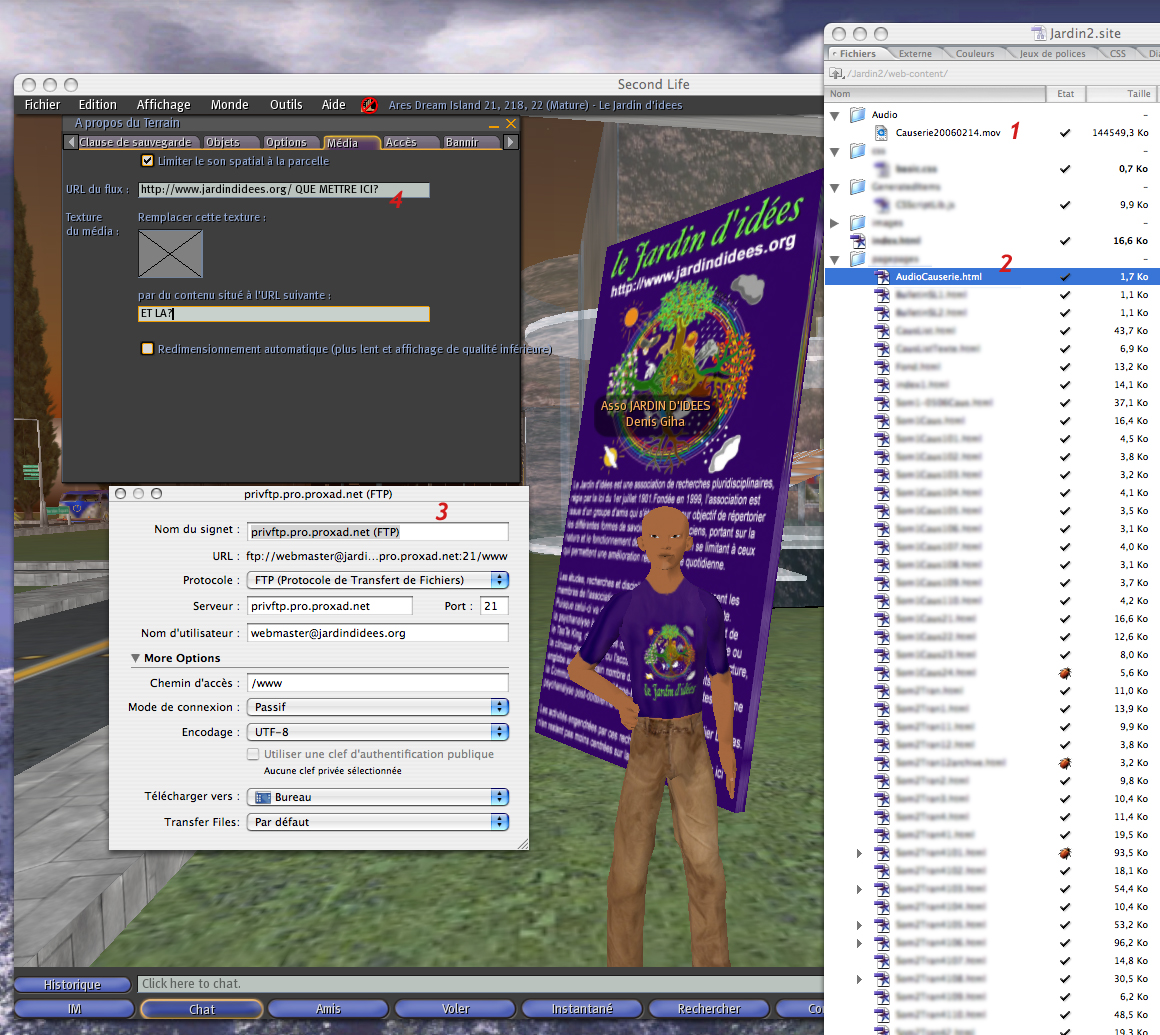Image resolution: width=1160 pixels, height=1035 pixels.
Task: Click the page icon in the 96,2 Ko row
Action: [x=882, y=943]
